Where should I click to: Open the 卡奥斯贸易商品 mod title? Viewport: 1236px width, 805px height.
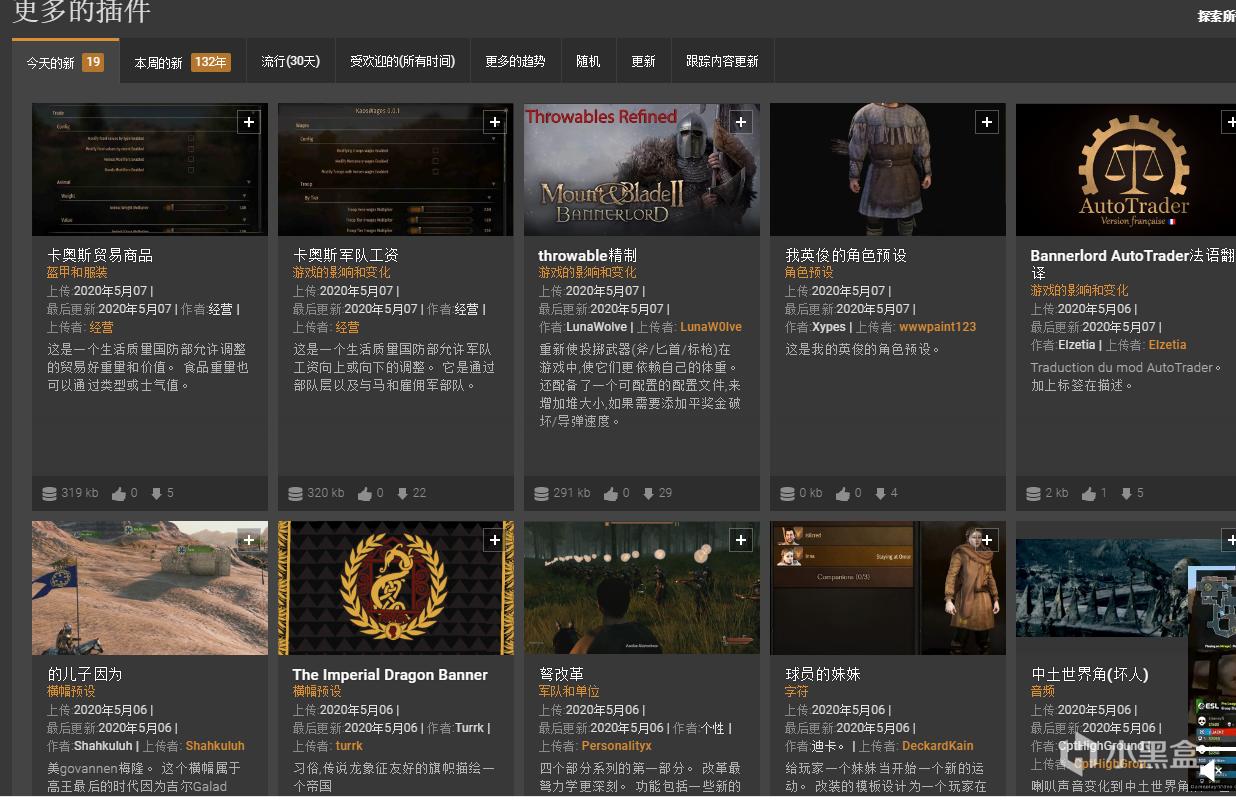pyautogui.click(x=100, y=255)
